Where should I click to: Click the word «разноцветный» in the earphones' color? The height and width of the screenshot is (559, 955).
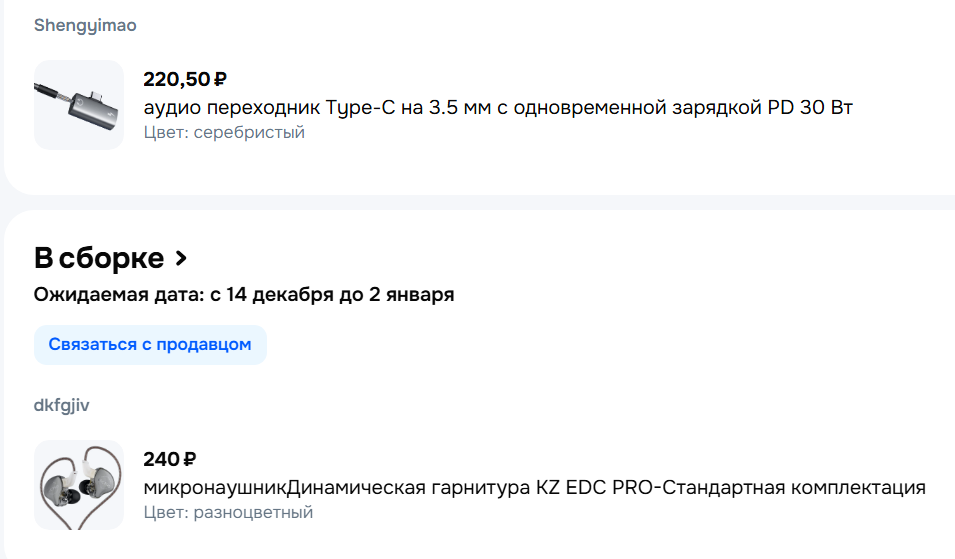[x=253, y=512]
